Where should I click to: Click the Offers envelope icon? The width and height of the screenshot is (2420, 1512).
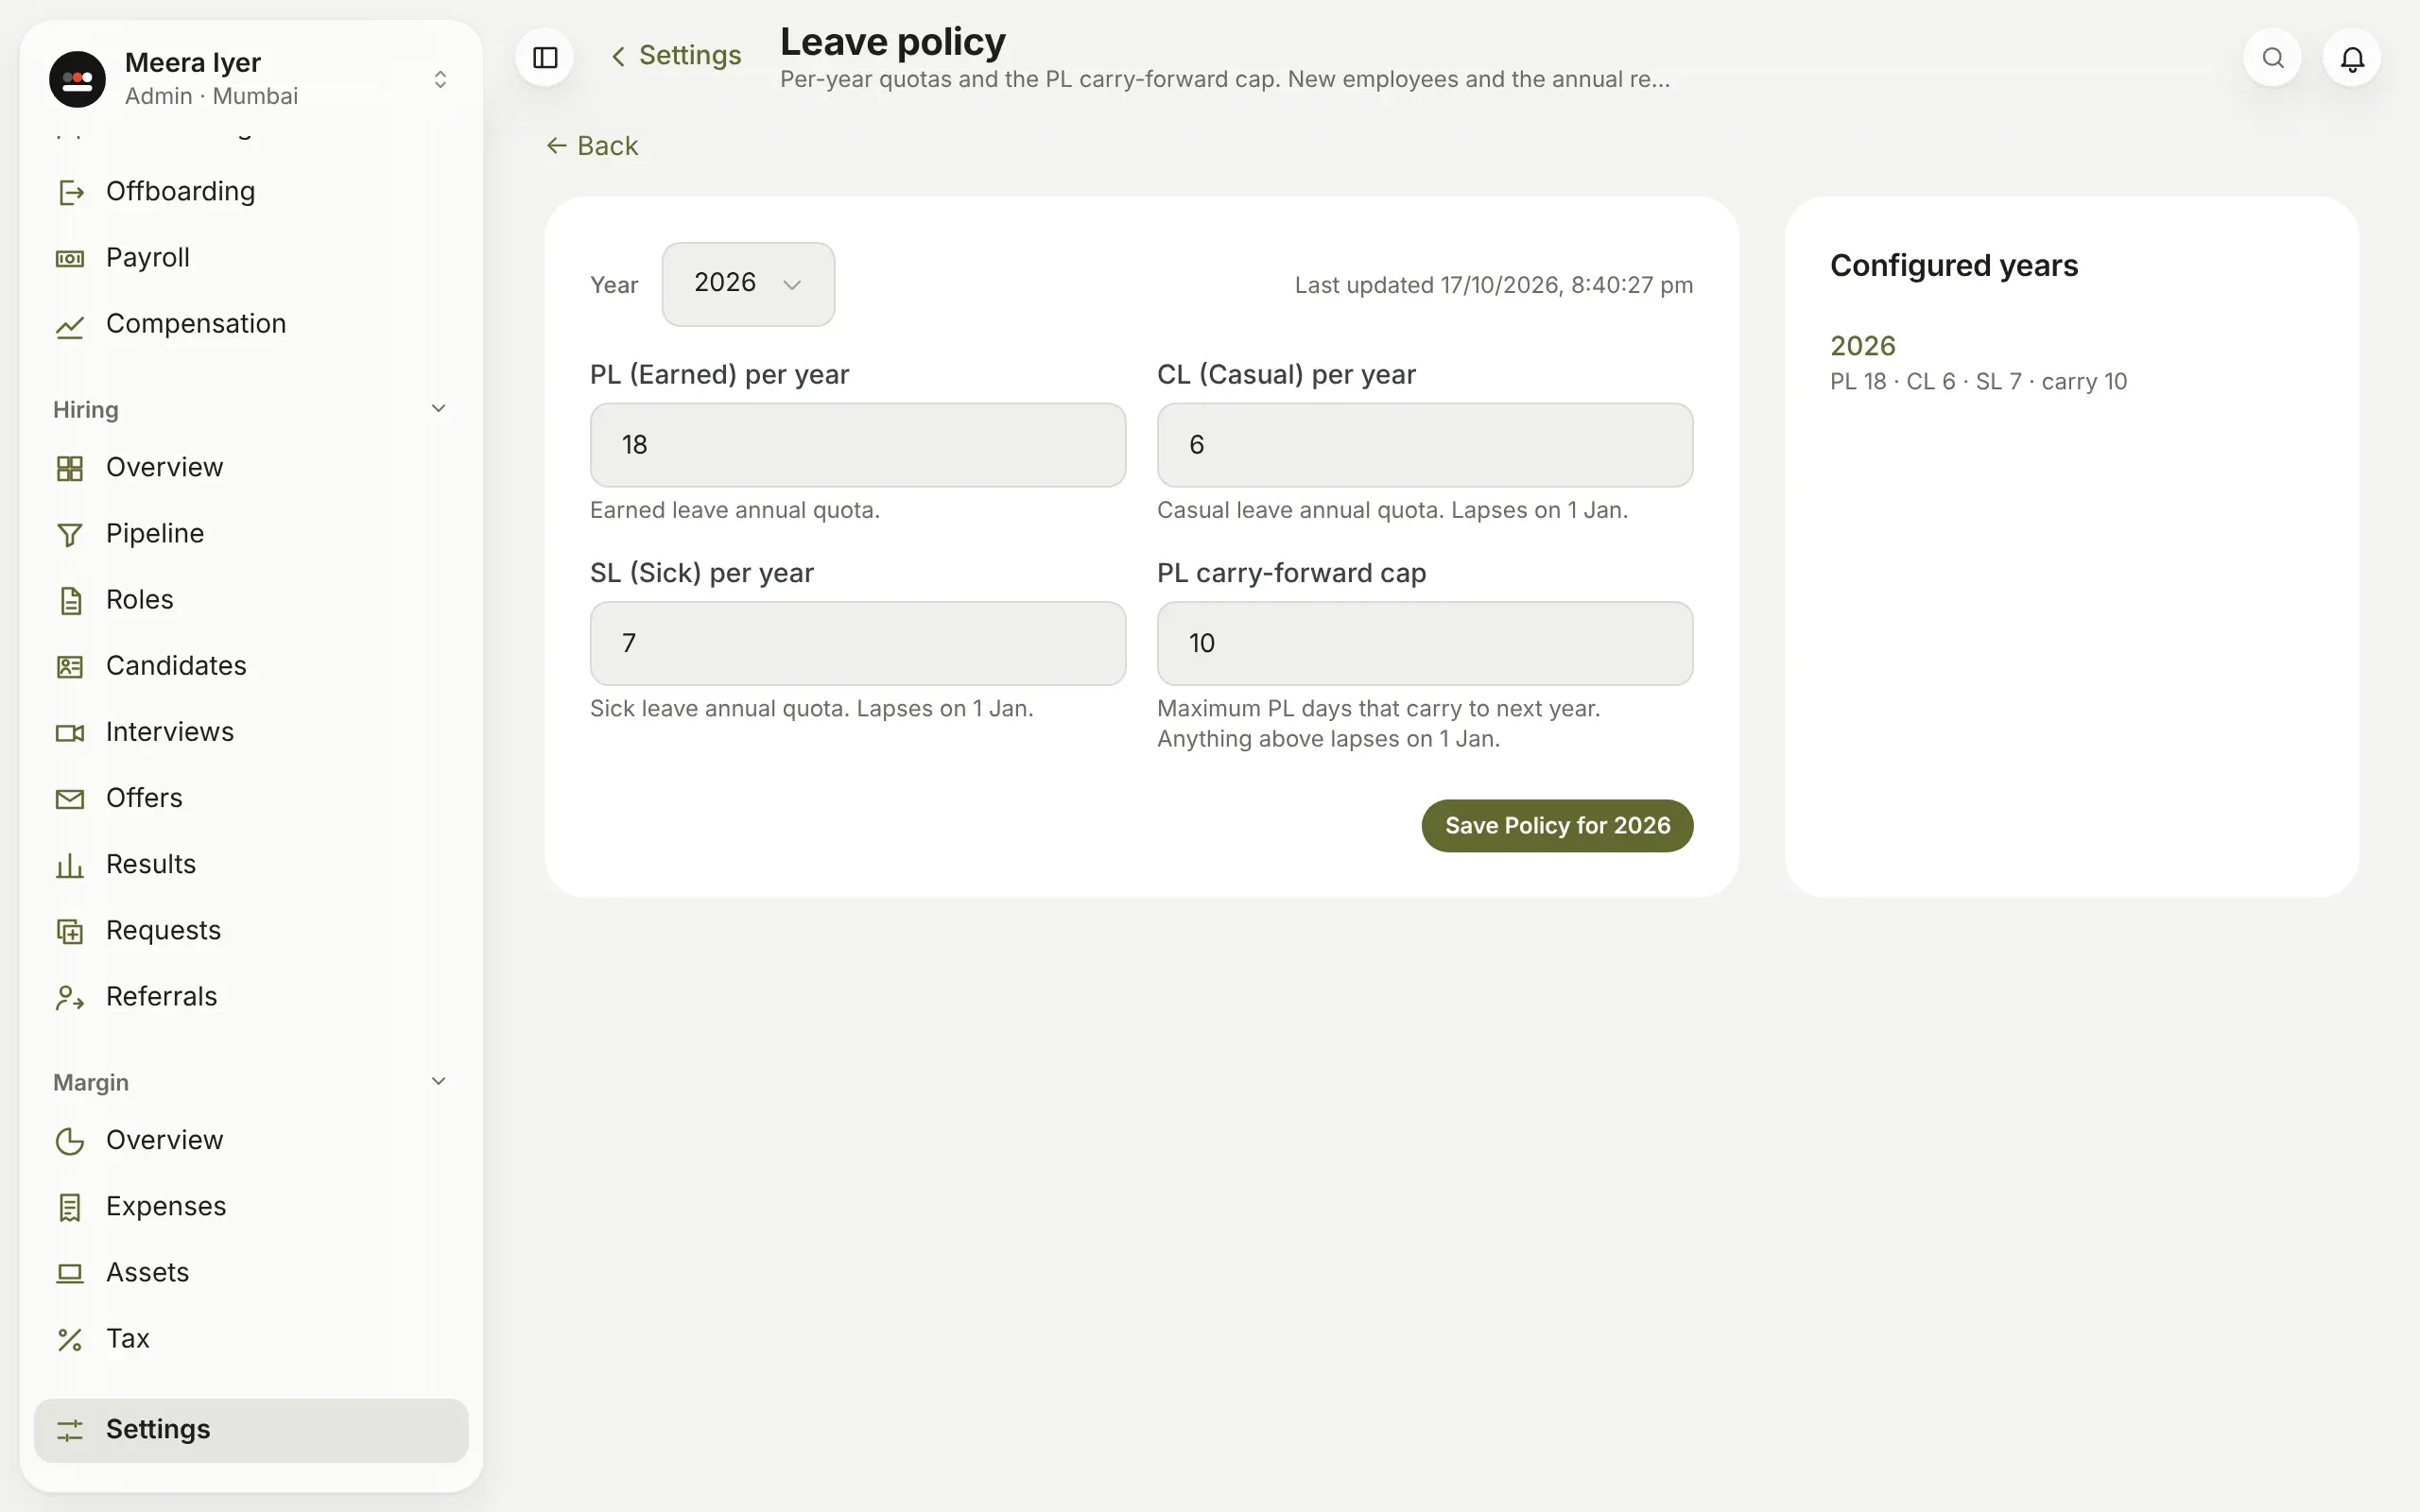(x=70, y=798)
